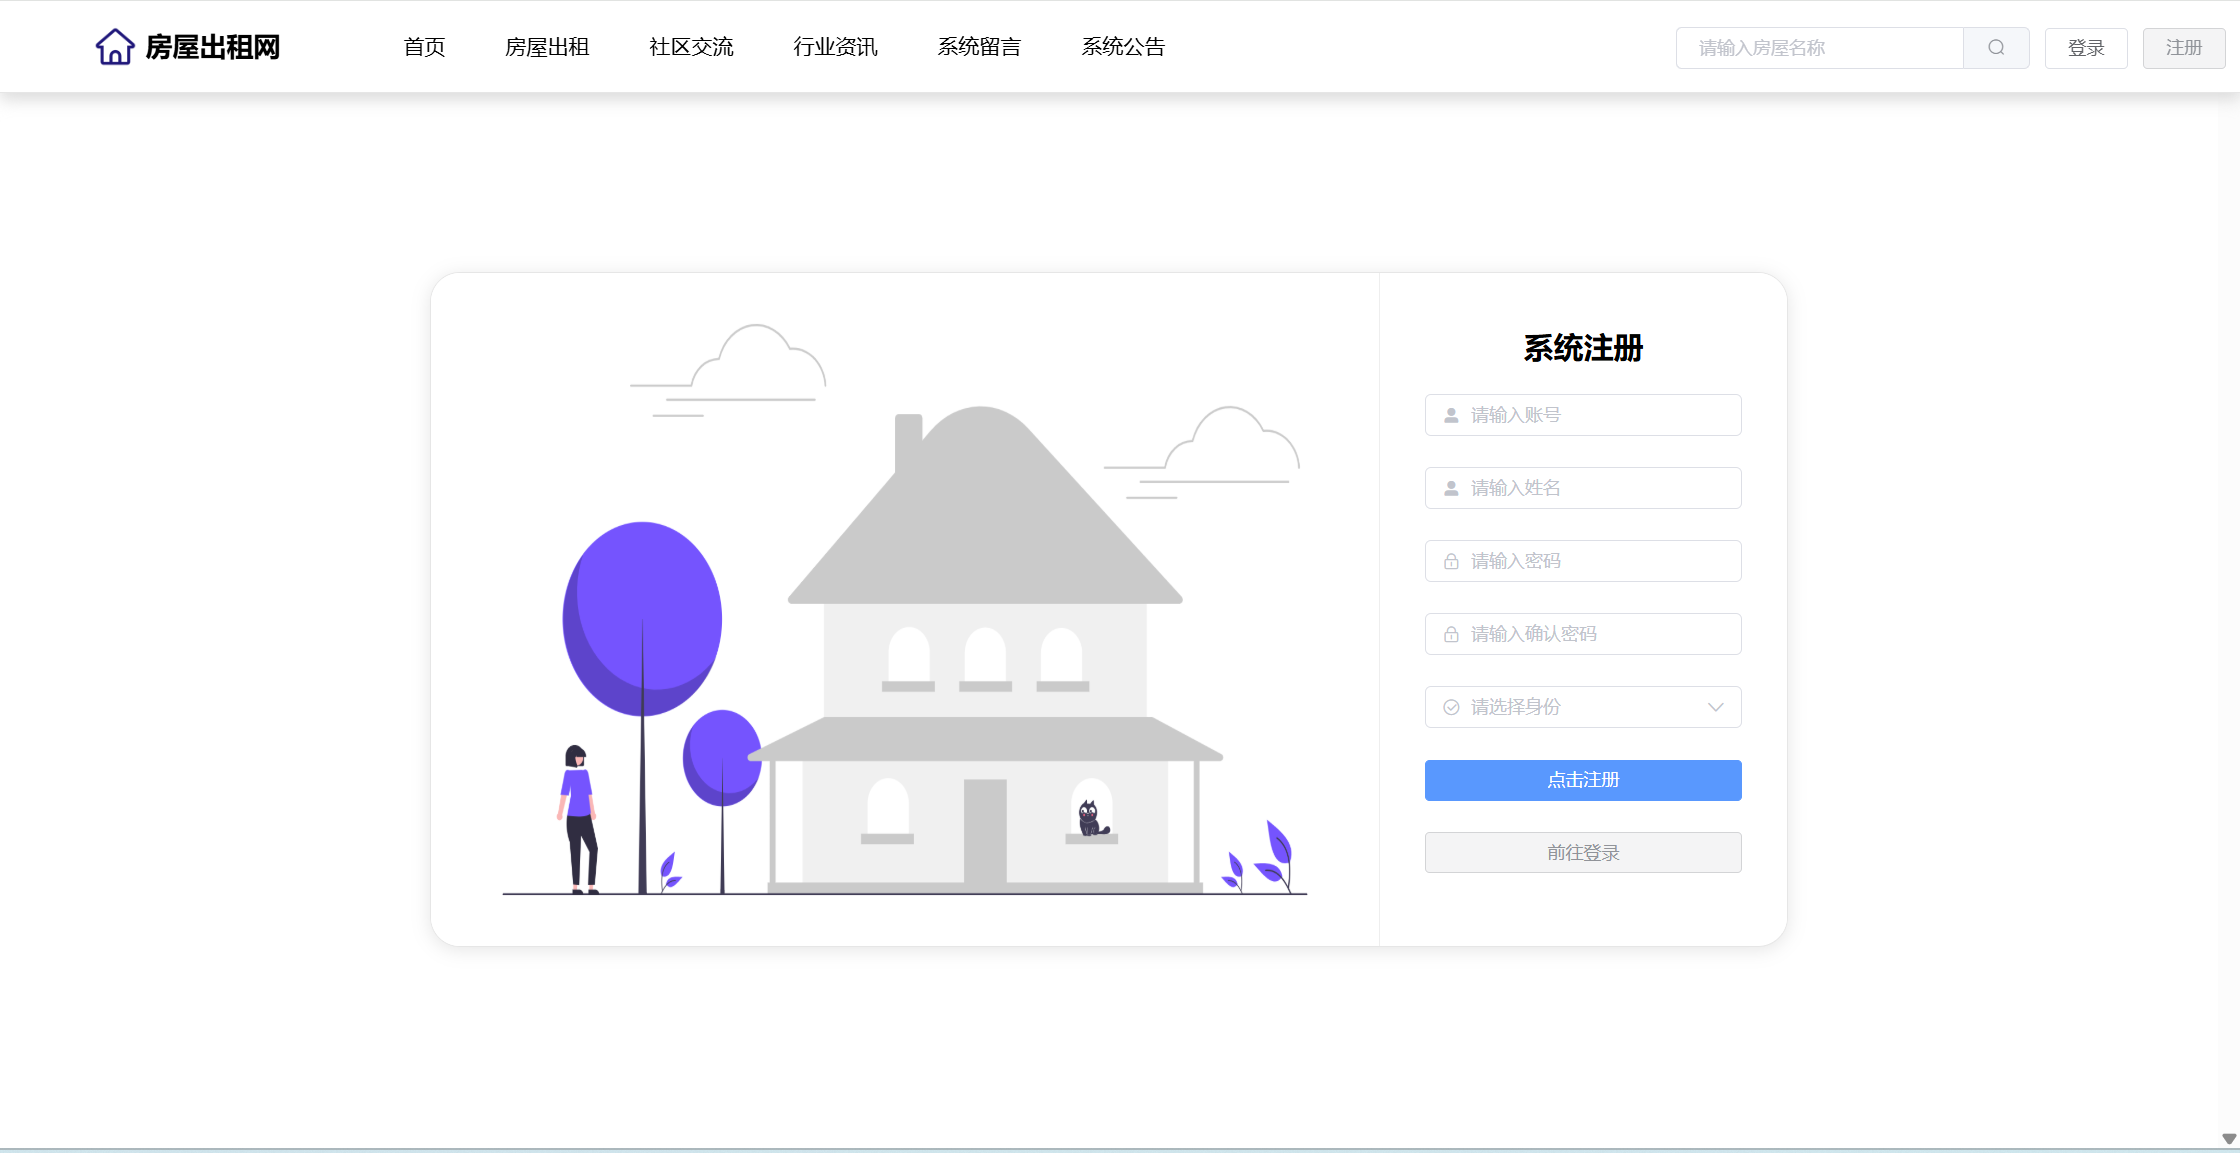Open 系统留言 navigation item
Image resolution: width=2240 pixels, height=1153 pixels.
pyautogui.click(x=979, y=47)
